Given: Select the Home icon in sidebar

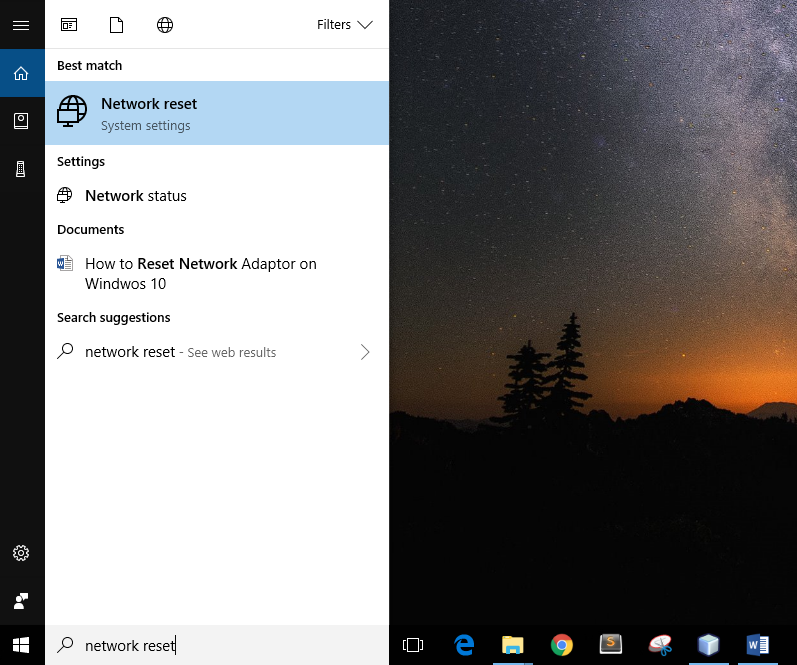Looking at the screenshot, I should click(x=21, y=73).
